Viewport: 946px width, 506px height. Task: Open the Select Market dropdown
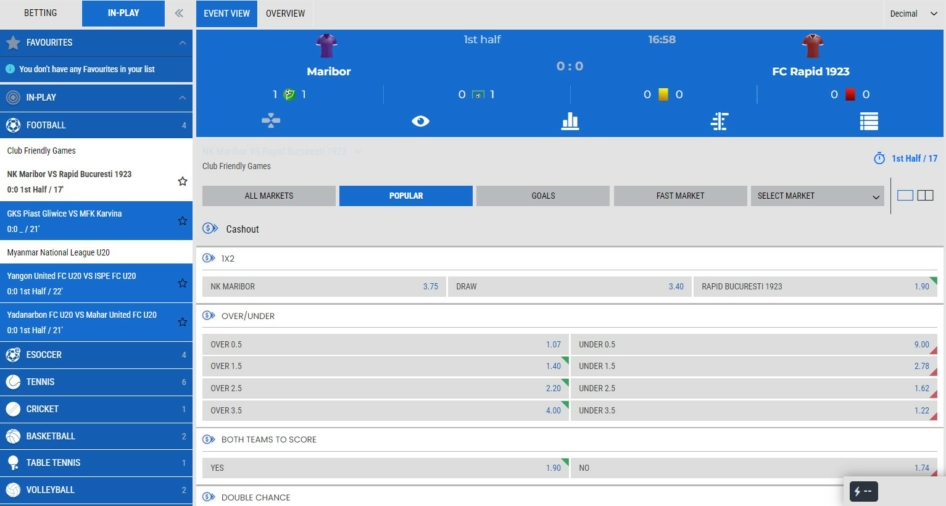[817, 196]
